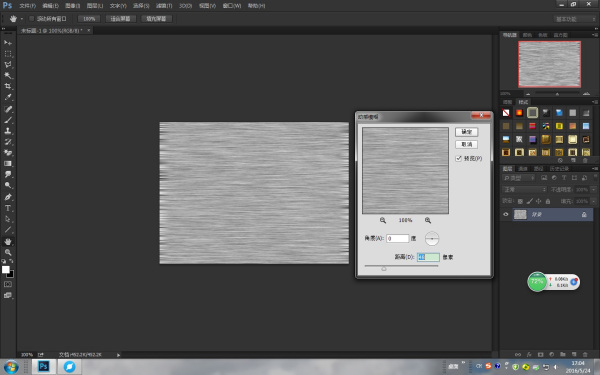Screen dimensions: 600x375
Task: Click the 100% button in options bar
Action: click(89, 19)
